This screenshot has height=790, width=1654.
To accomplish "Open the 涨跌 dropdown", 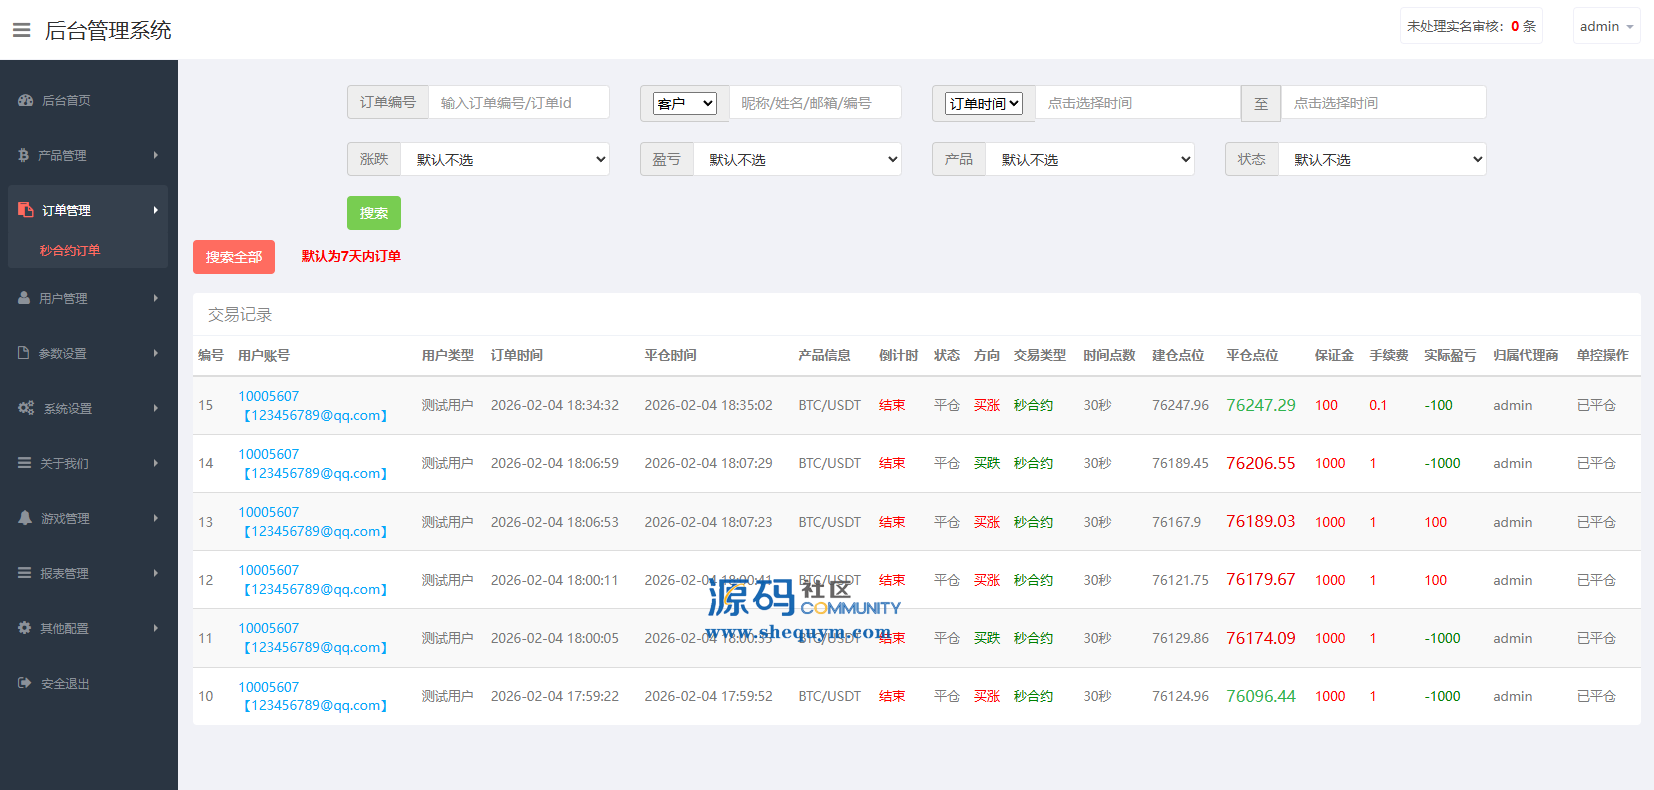I will (505, 160).
